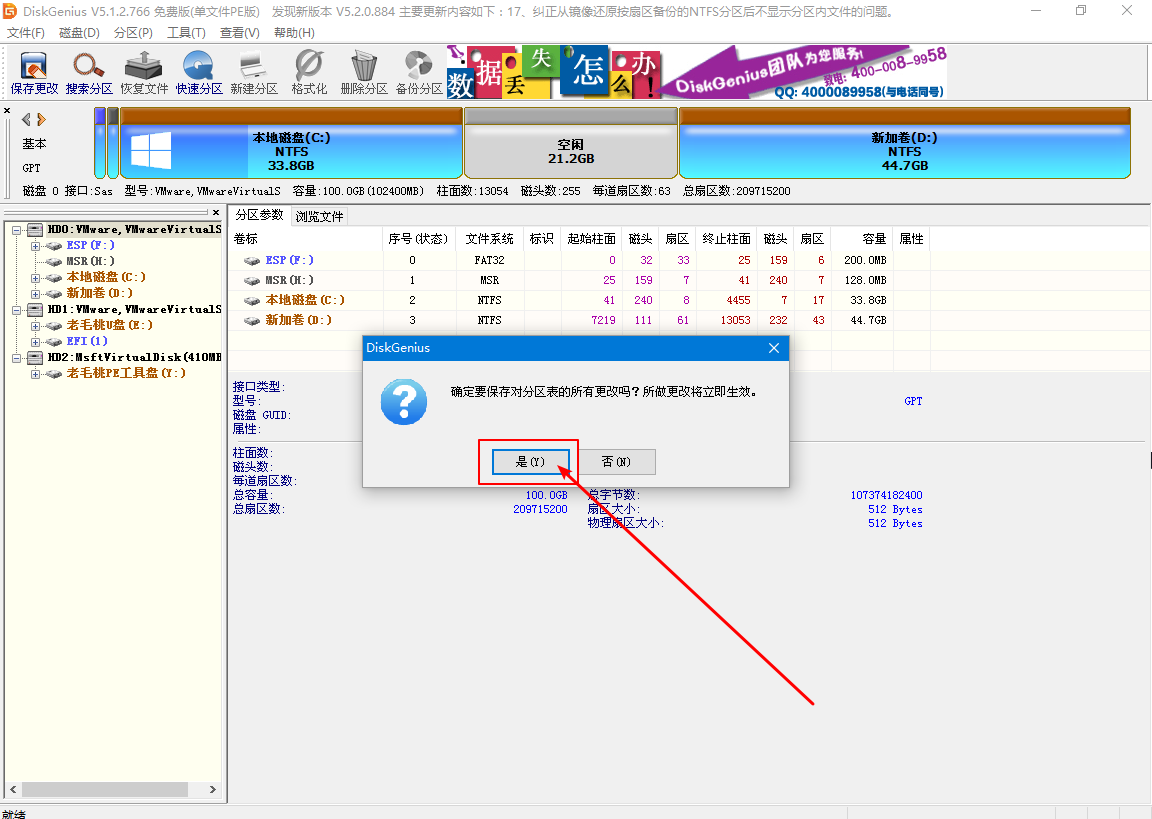1152x819 pixels.
Task: Click the 容量 column header
Action: pos(861,239)
